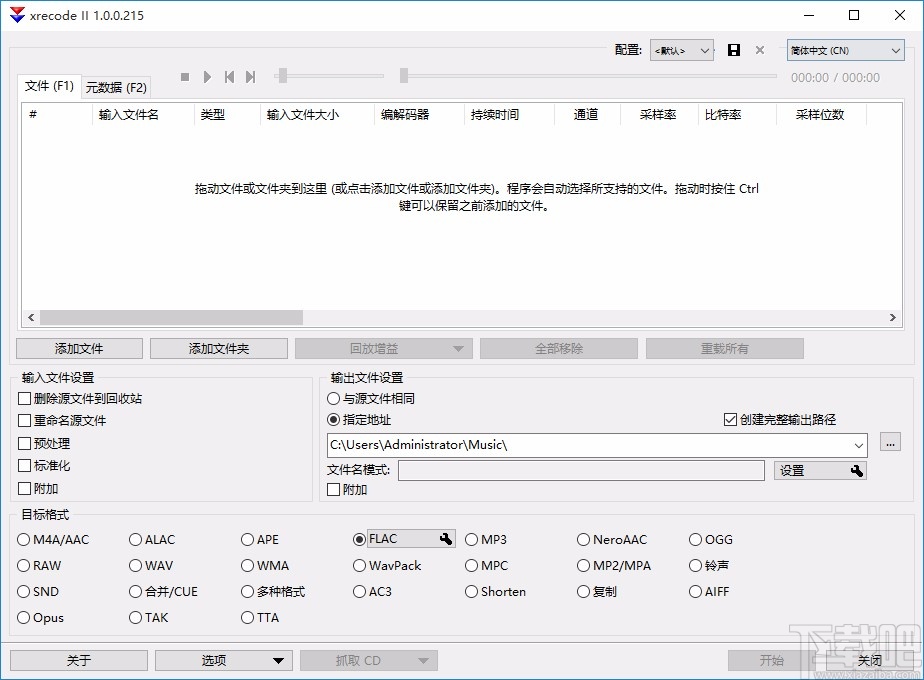
Task: Click the previous track icon
Action: point(229,76)
